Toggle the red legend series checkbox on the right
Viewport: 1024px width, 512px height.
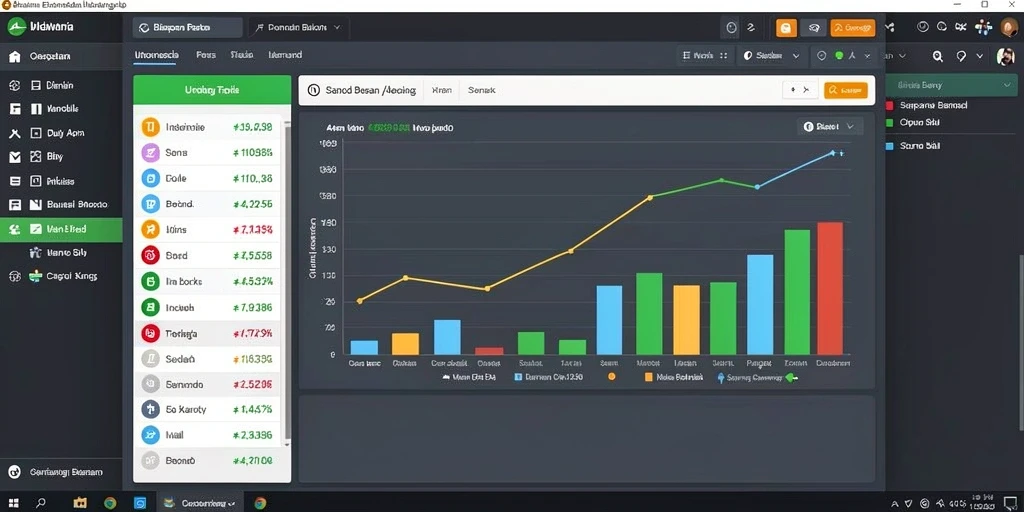889,105
